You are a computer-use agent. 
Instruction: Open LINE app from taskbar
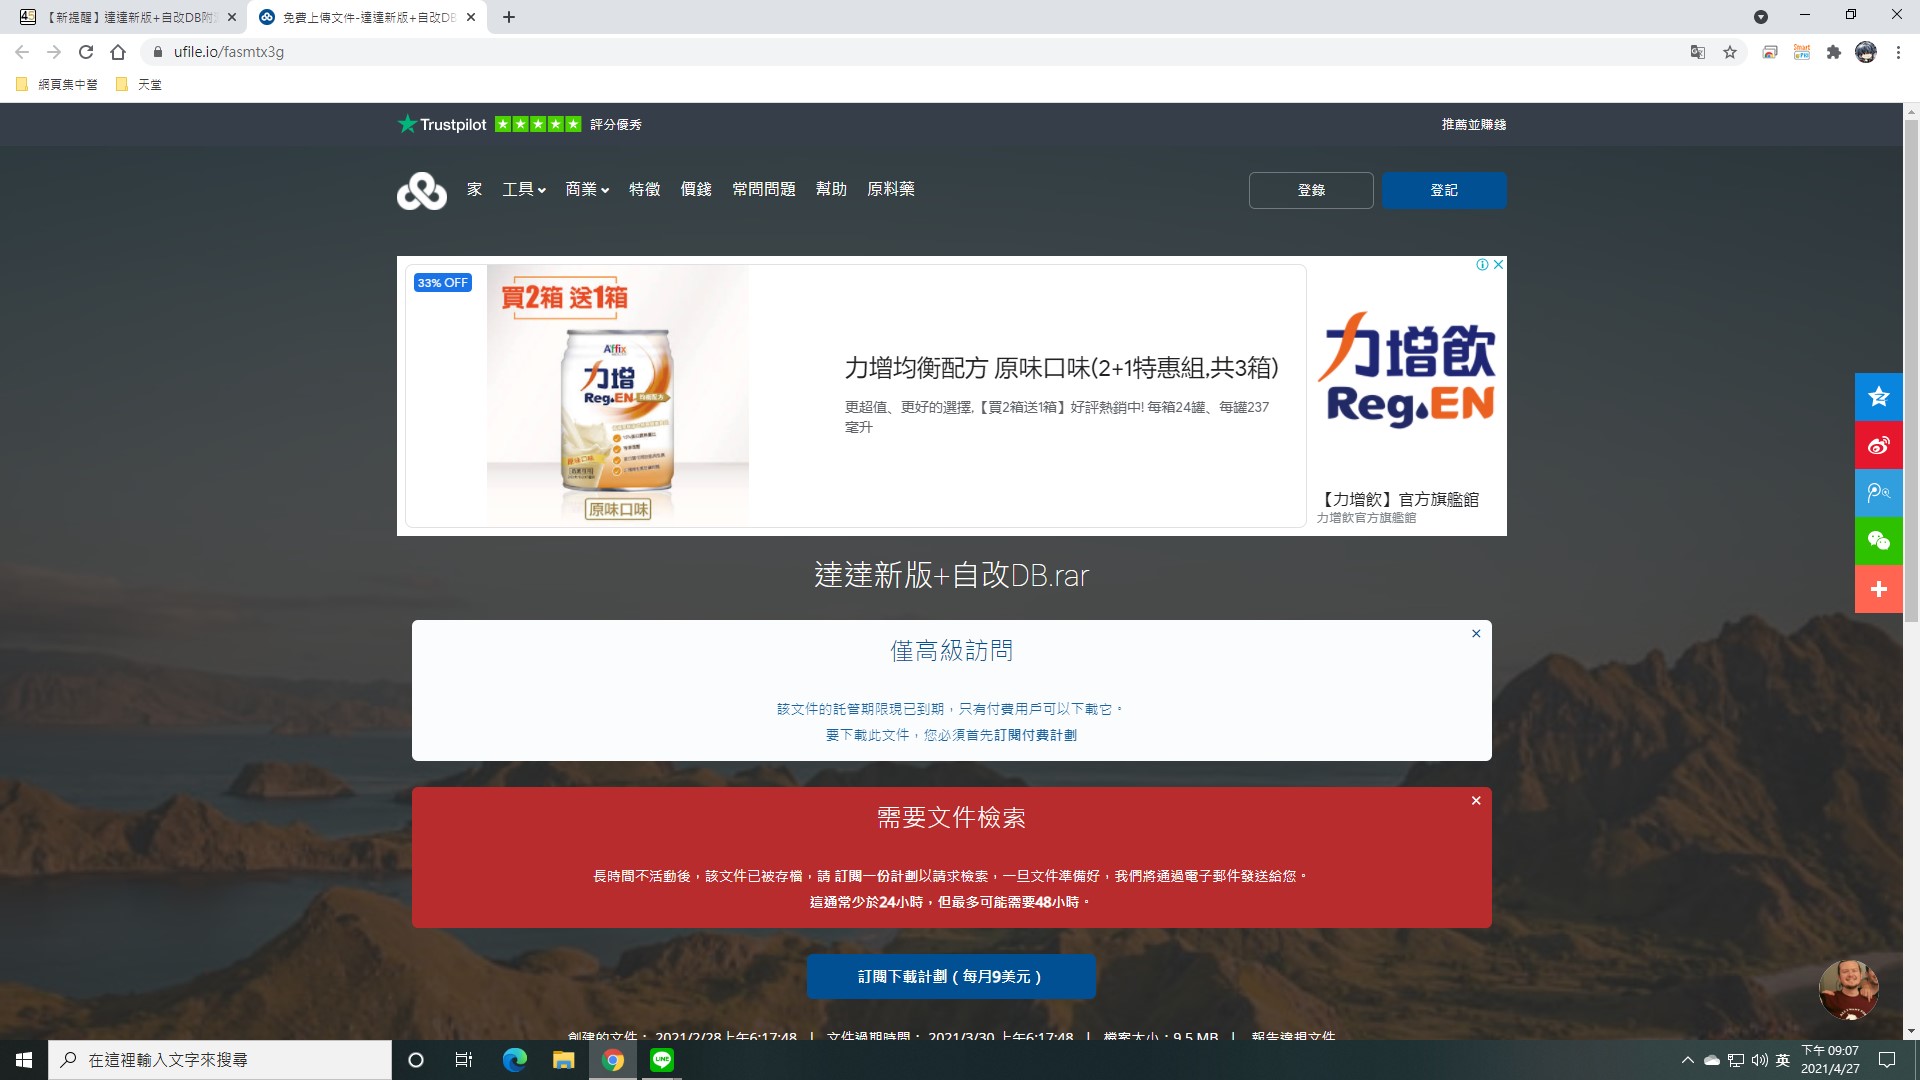pyautogui.click(x=662, y=1060)
